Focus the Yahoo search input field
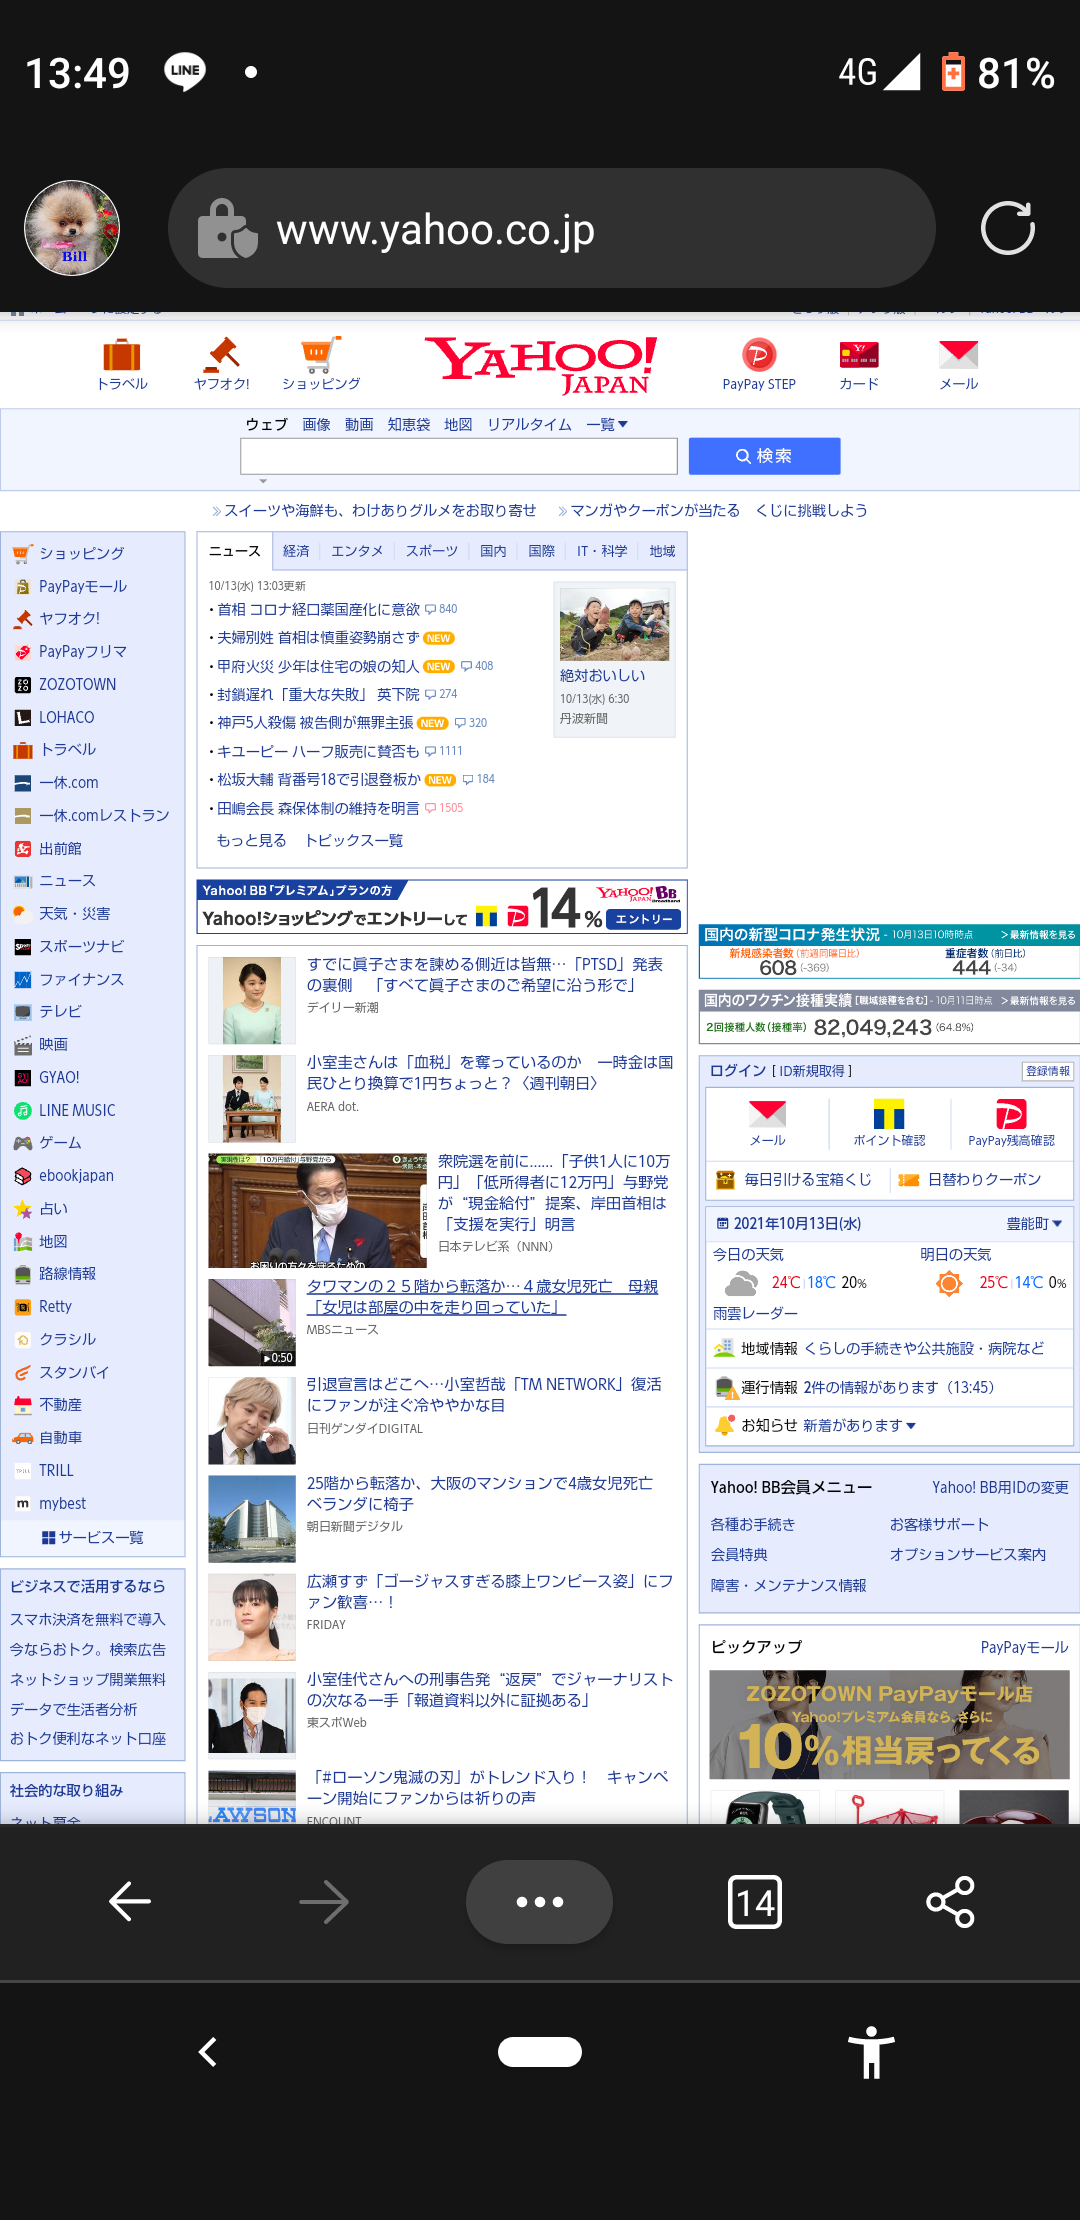Viewport: 1080px width, 2220px height. tap(459, 456)
